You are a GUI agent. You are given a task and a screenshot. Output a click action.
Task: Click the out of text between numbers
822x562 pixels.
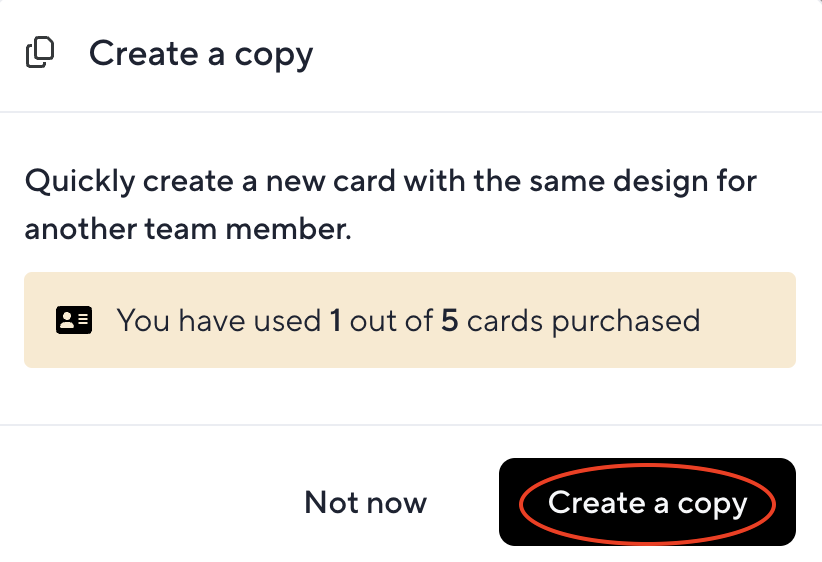[x=391, y=320]
